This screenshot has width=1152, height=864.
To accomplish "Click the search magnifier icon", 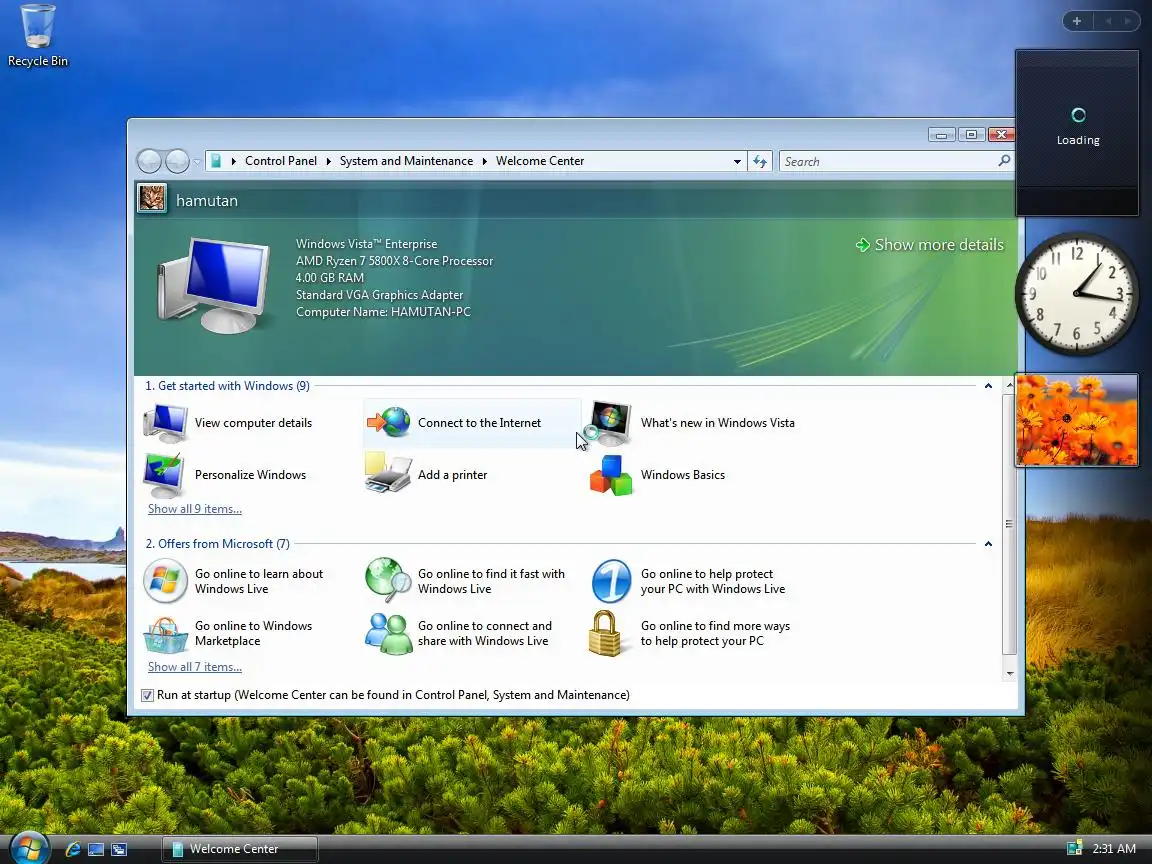I will (x=1004, y=161).
